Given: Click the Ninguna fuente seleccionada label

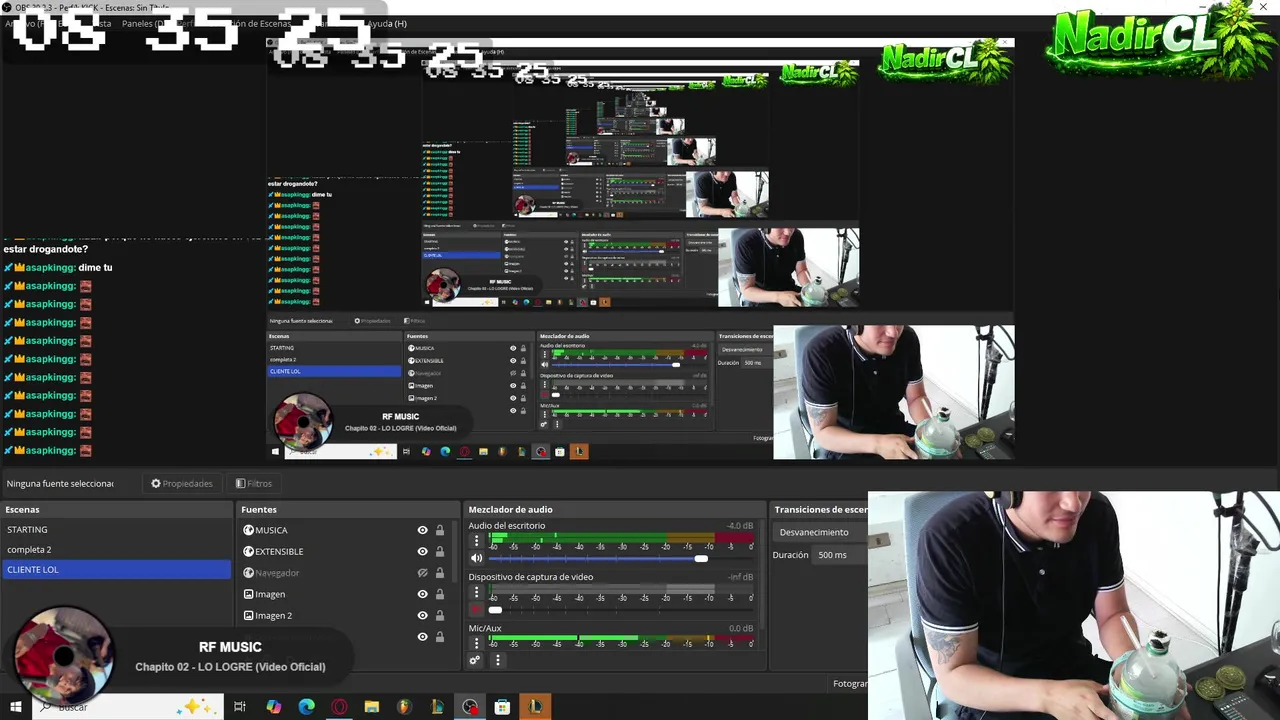Looking at the screenshot, I should point(60,483).
